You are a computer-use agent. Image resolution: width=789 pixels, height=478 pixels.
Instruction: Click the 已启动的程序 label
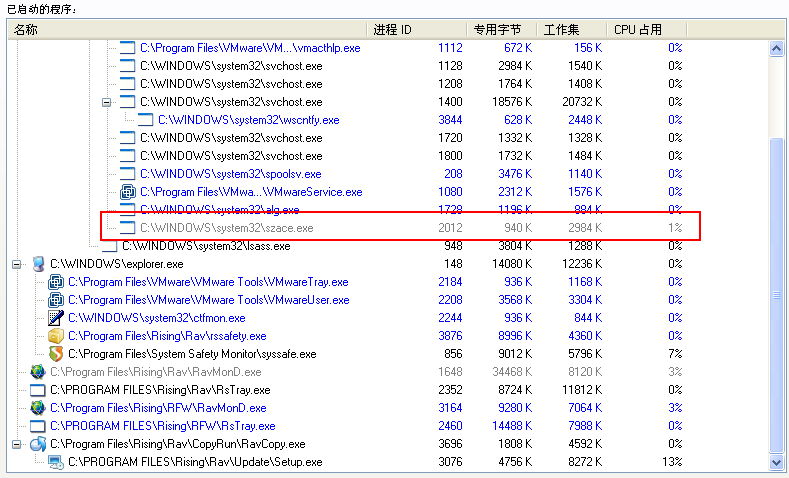[42, 9]
